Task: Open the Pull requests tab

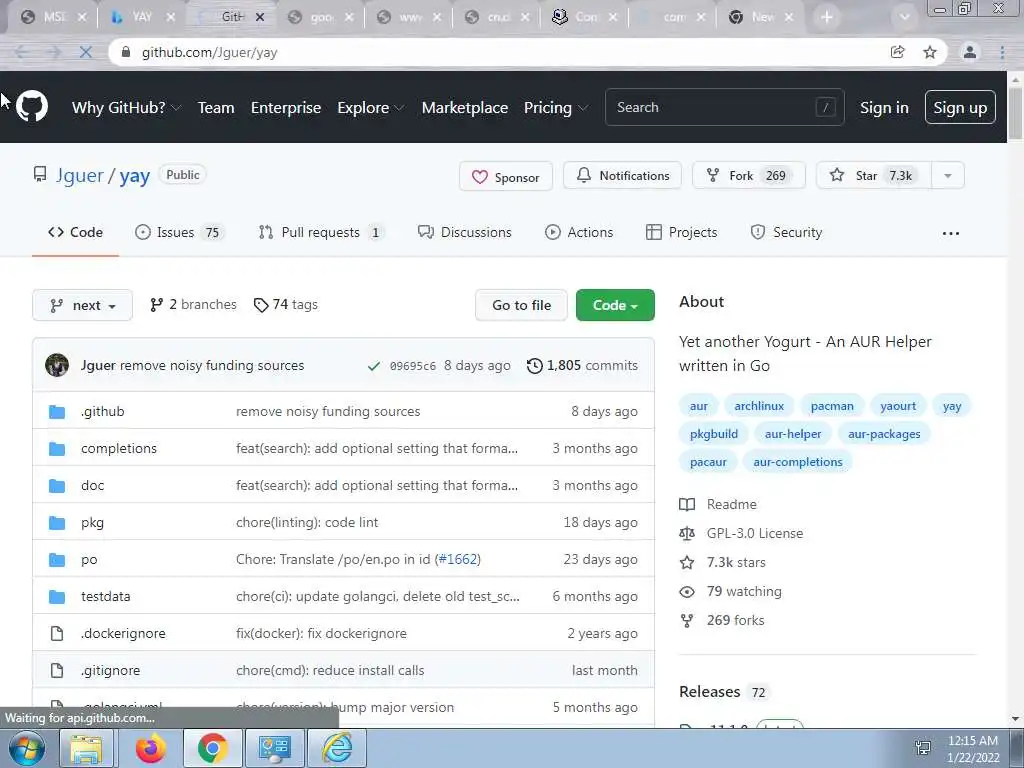Action: click(x=321, y=232)
